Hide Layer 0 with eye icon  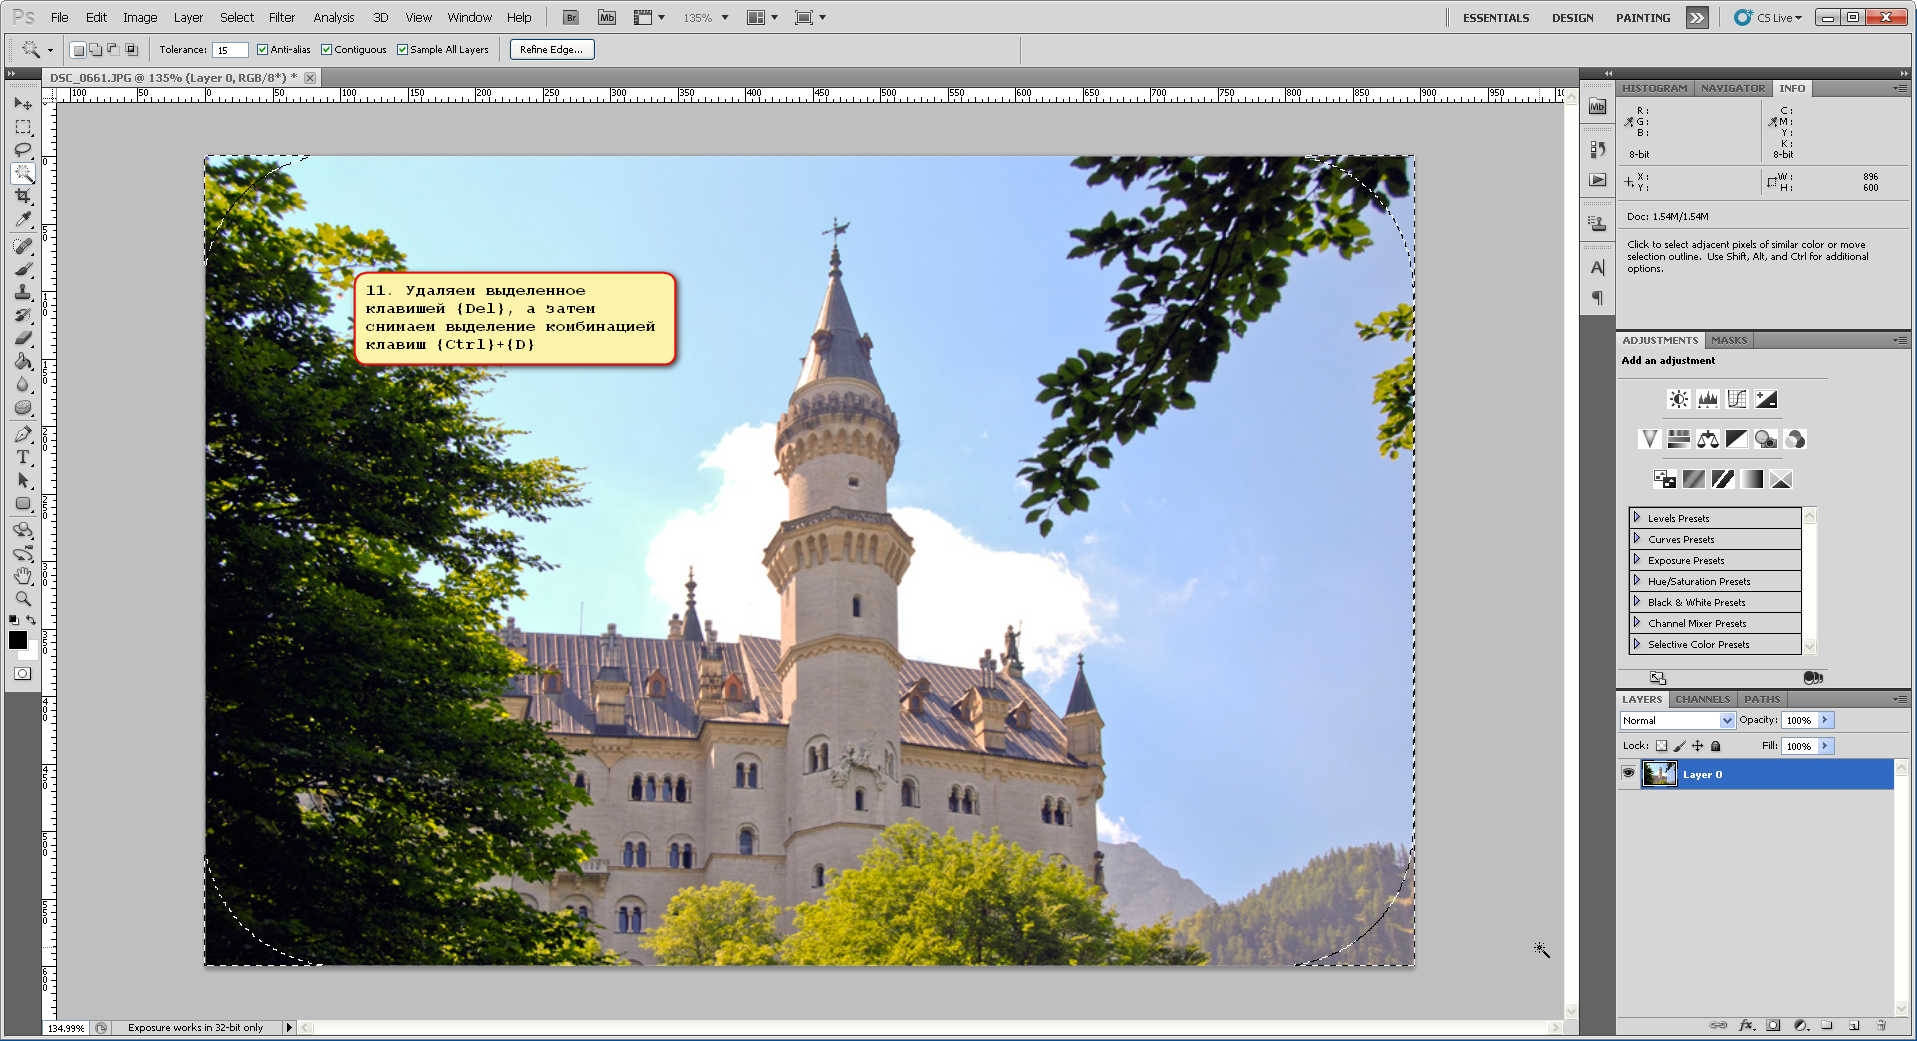pos(1628,773)
